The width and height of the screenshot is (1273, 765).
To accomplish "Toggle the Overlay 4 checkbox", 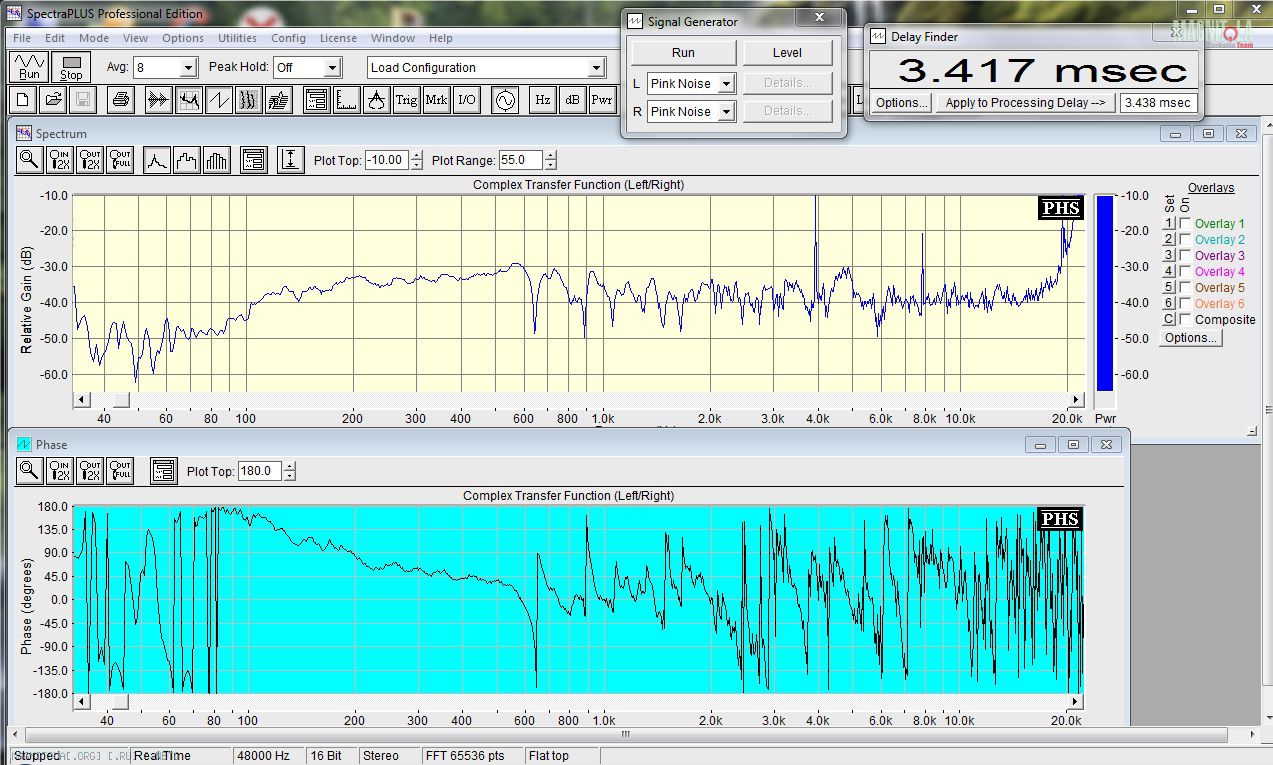I will (1185, 272).
